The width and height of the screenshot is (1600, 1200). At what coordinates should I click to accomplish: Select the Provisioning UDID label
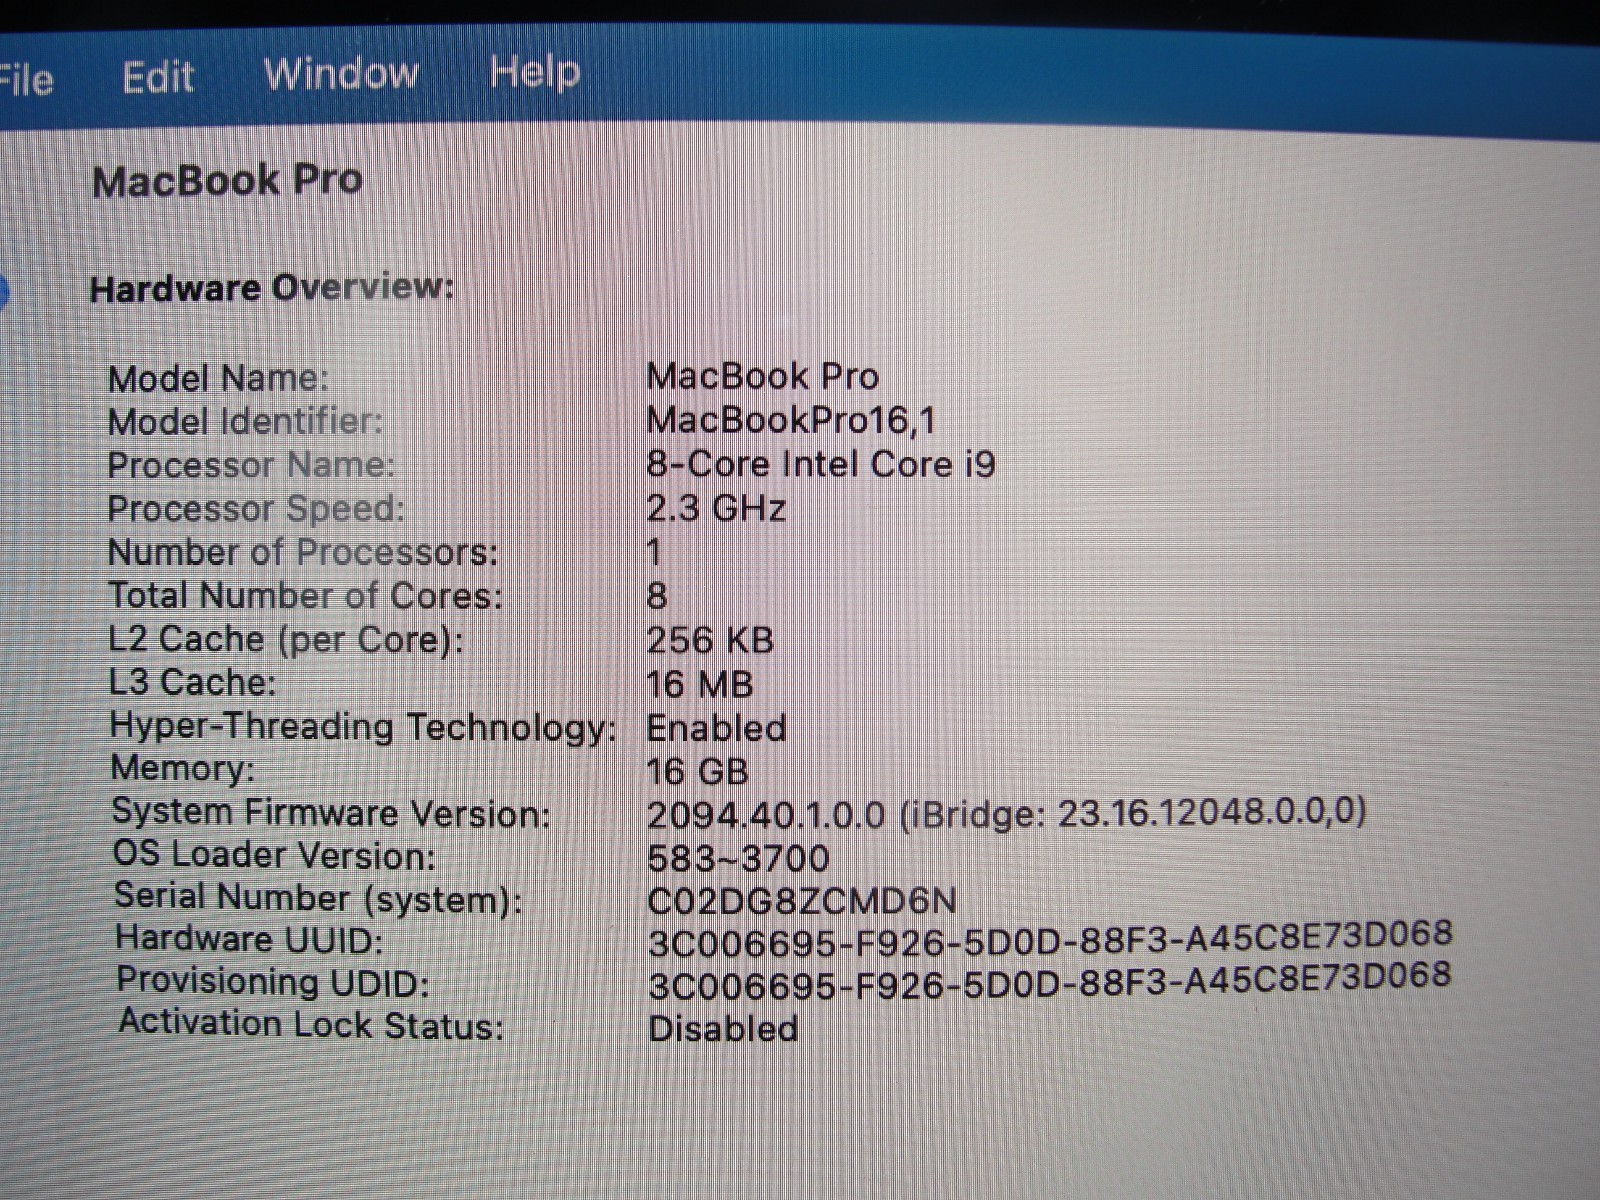(273, 982)
